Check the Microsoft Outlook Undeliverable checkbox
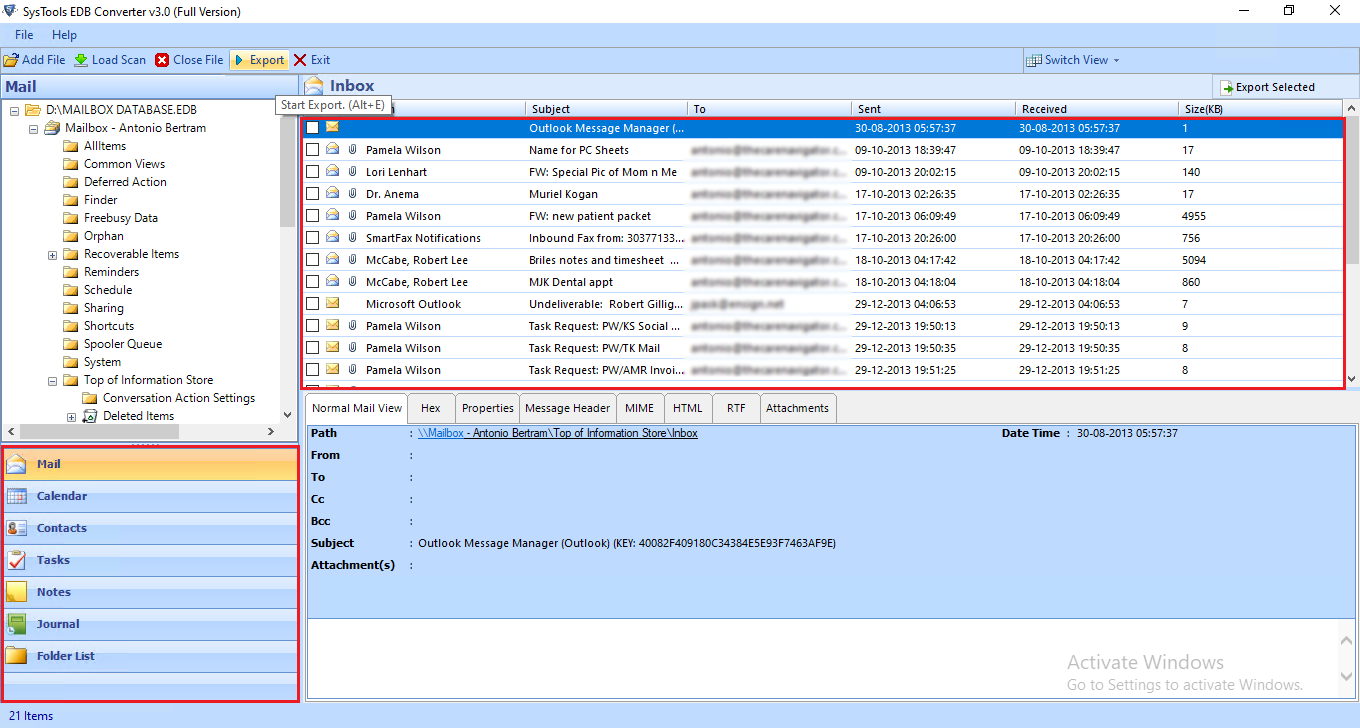 [313, 304]
